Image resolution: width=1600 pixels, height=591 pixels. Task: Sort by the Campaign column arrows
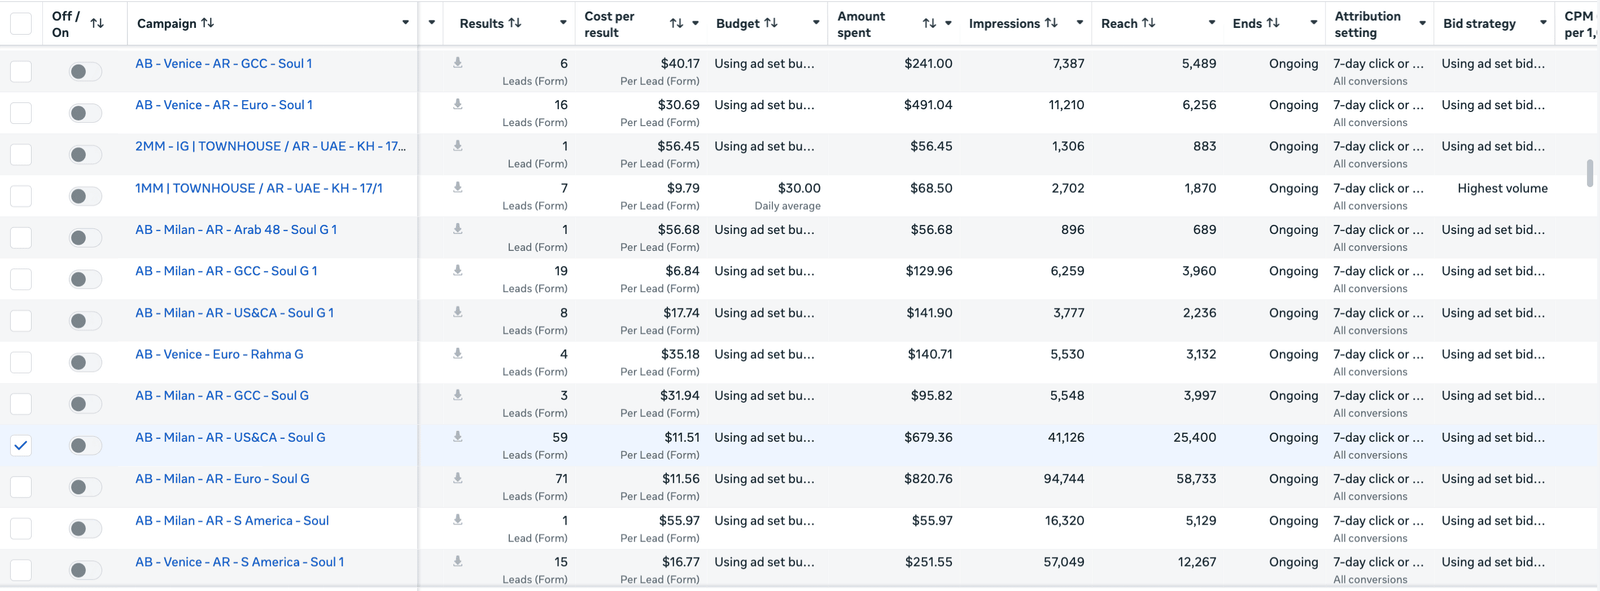[x=207, y=23]
